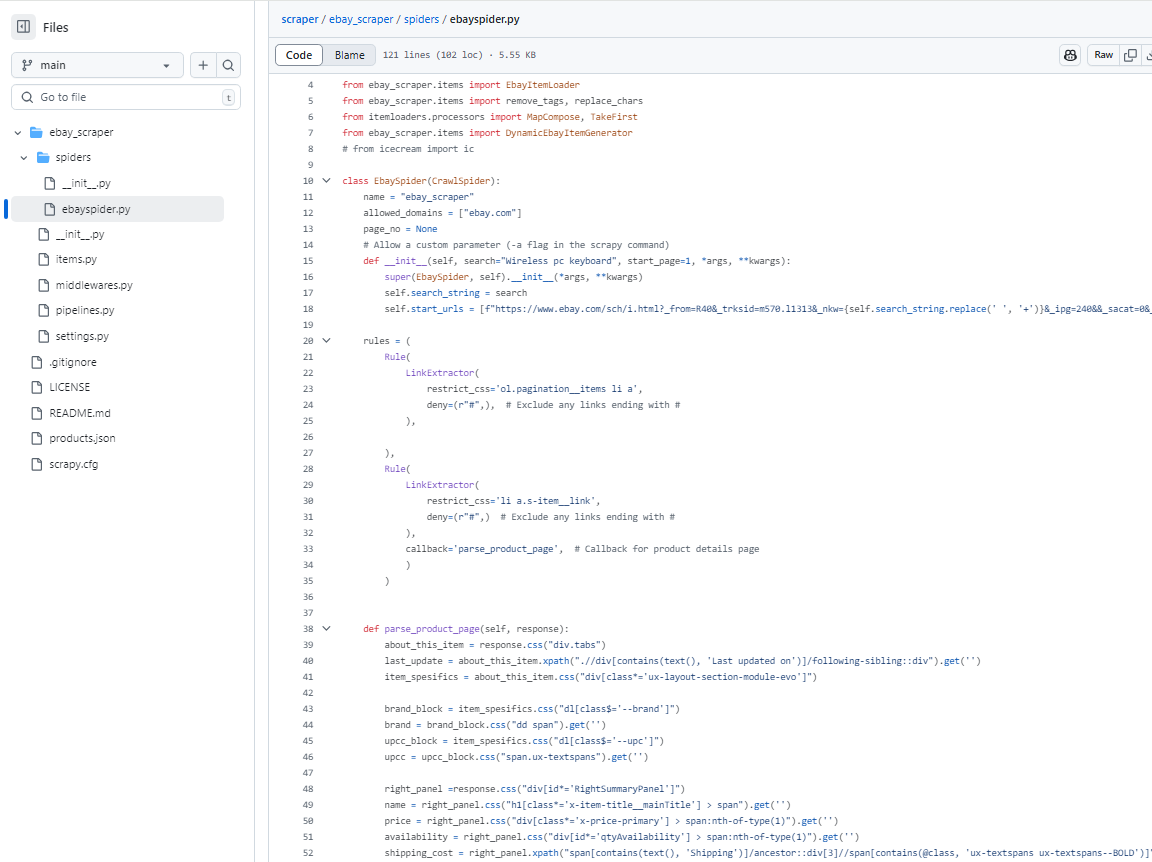This screenshot has height=862, width=1152.
Task: Click the ebay_scraper folder icon
Action: (37, 132)
